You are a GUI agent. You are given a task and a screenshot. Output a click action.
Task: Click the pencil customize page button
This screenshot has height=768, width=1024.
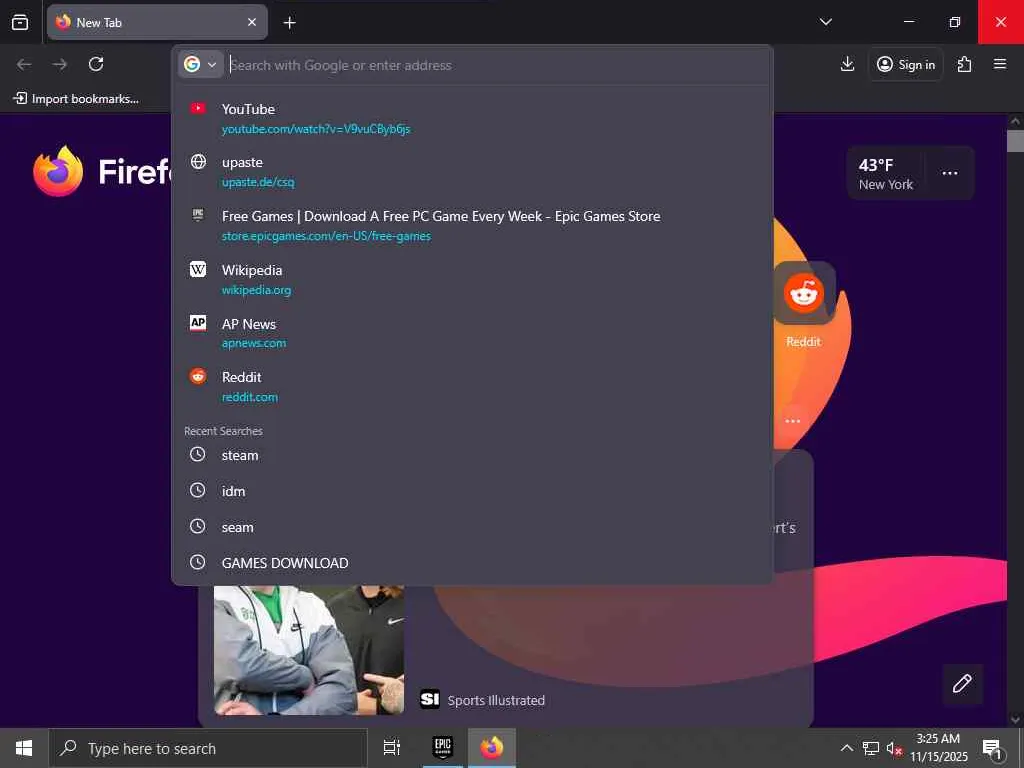point(962,684)
